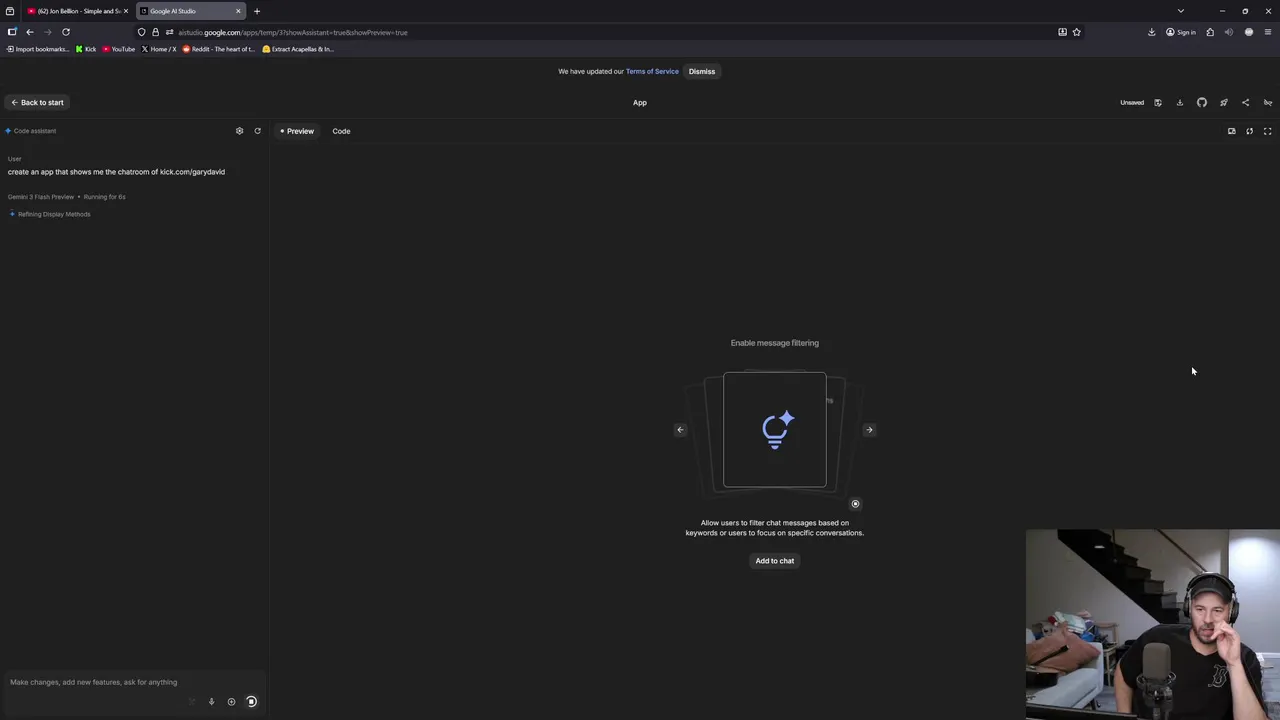The width and height of the screenshot is (1280, 720).
Task: Click user prompt text about kick.com/garydavid
Action: pos(116,172)
